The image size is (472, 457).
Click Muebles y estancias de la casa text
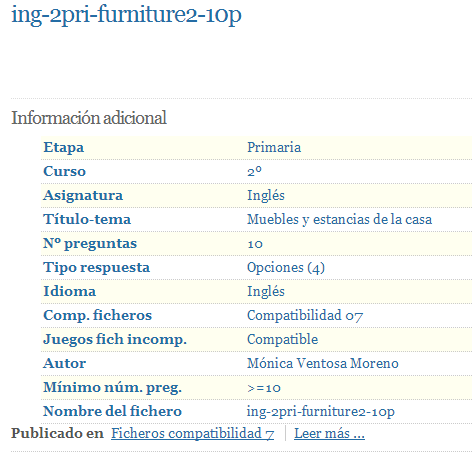[x=339, y=219]
